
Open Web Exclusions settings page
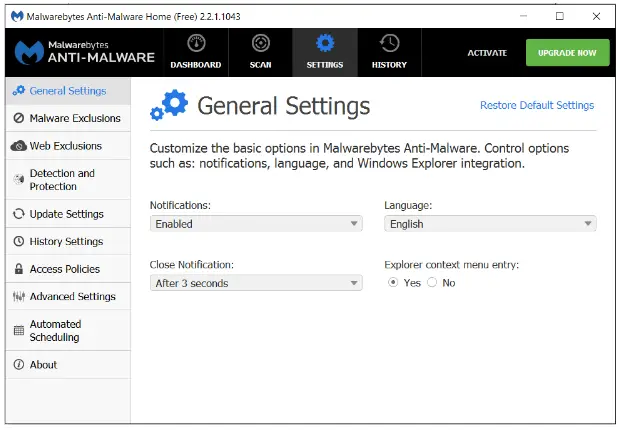click(68, 146)
